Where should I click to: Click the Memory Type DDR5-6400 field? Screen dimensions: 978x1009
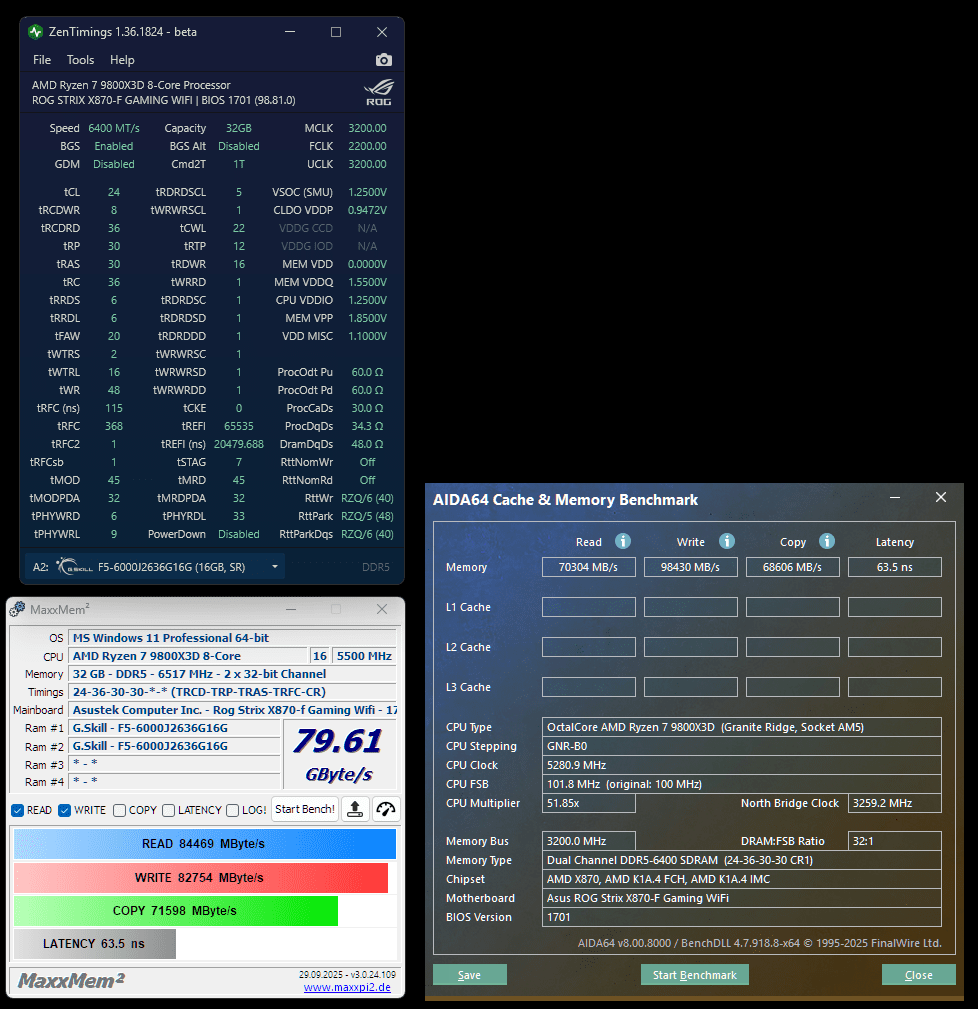741,860
